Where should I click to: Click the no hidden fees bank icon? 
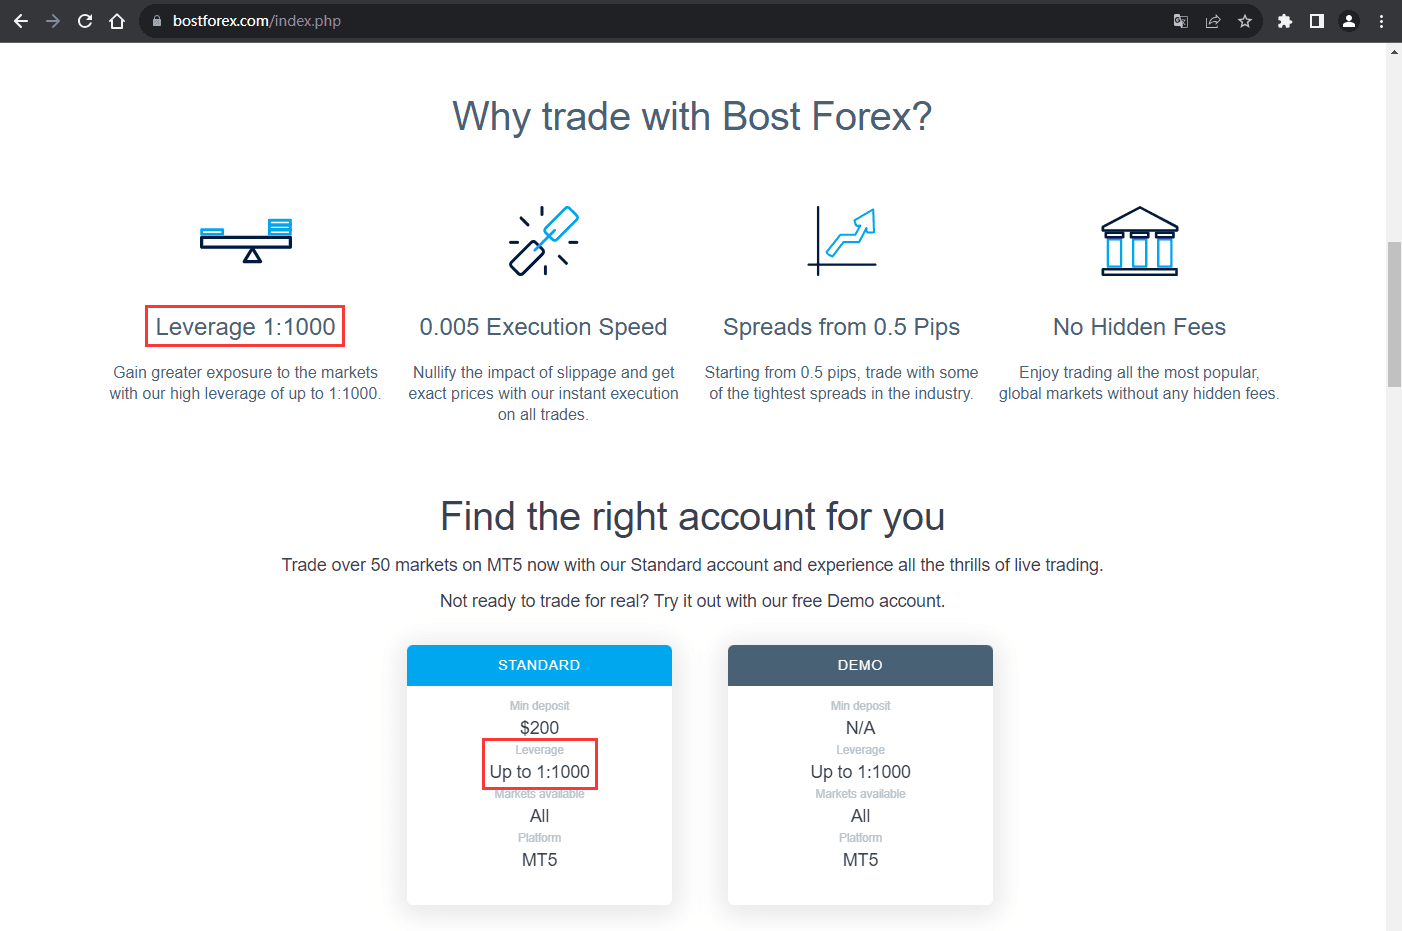tap(1140, 241)
